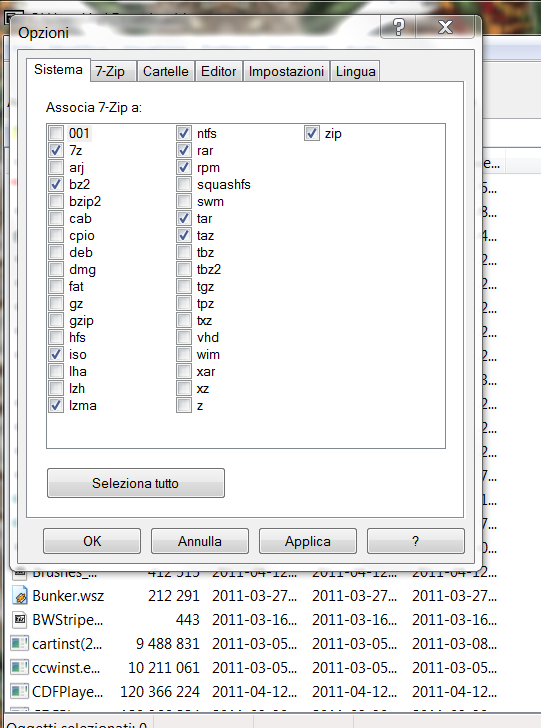Tick the gzip checkbox
This screenshot has height=728, width=541.
56,320
